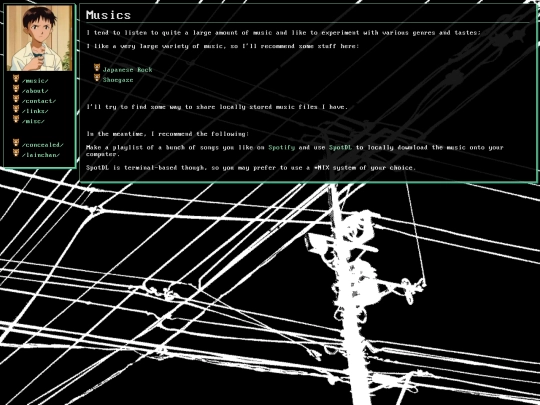Click the sentence starting "I tend to listen"
The width and height of the screenshot is (540, 405).
pos(283,33)
